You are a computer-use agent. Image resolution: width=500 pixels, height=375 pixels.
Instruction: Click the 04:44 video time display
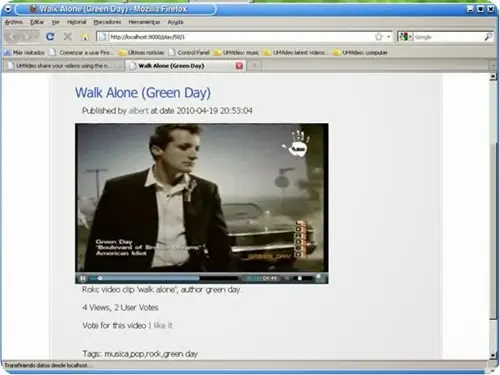click(x=269, y=278)
